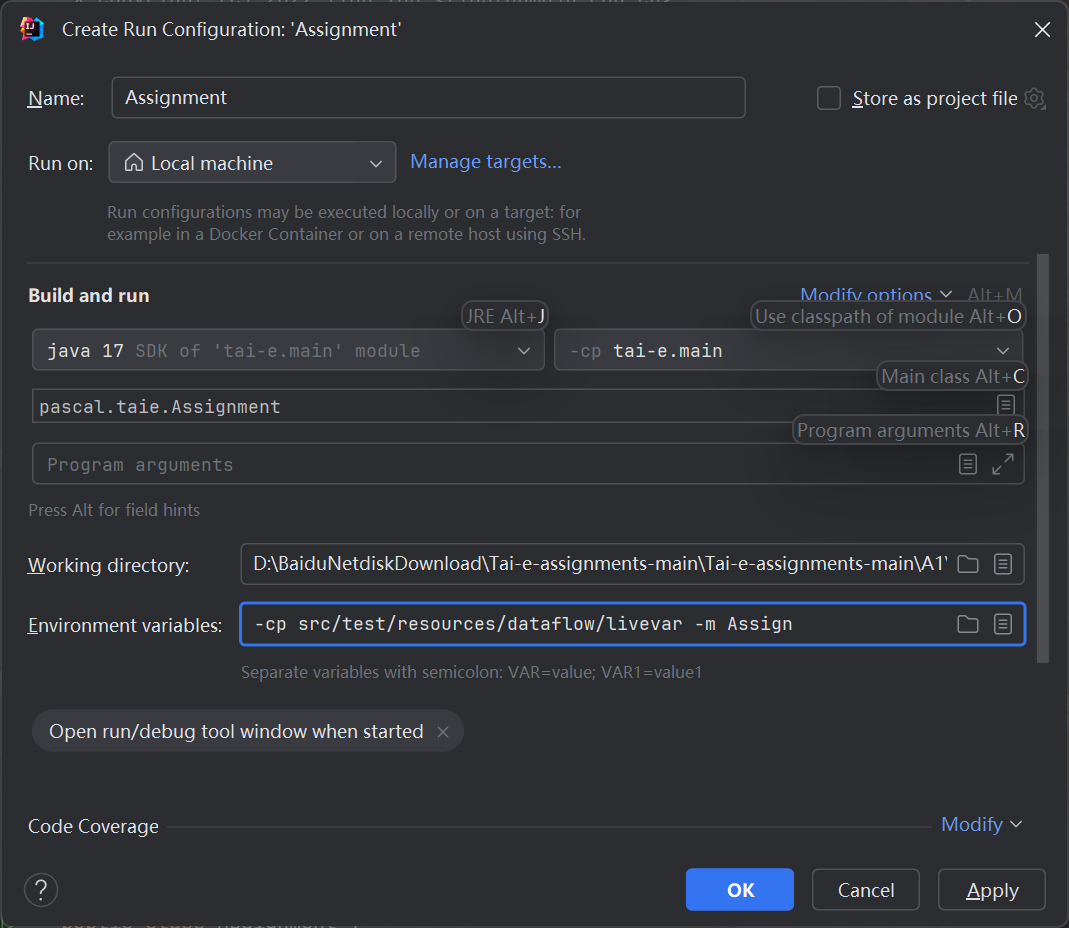Viewport: 1069px width, 928px height.
Task: Open the main class browse icon
Action: click(1005, 405)
